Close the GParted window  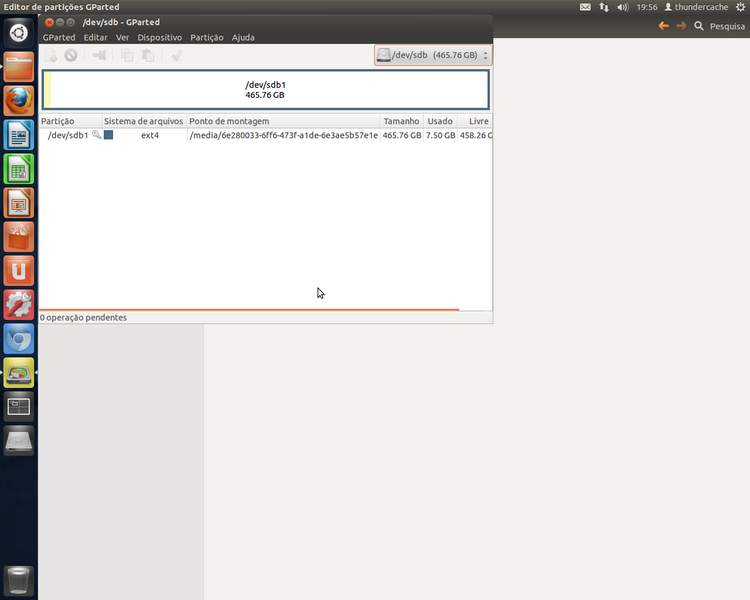click(x=49, y=22)
